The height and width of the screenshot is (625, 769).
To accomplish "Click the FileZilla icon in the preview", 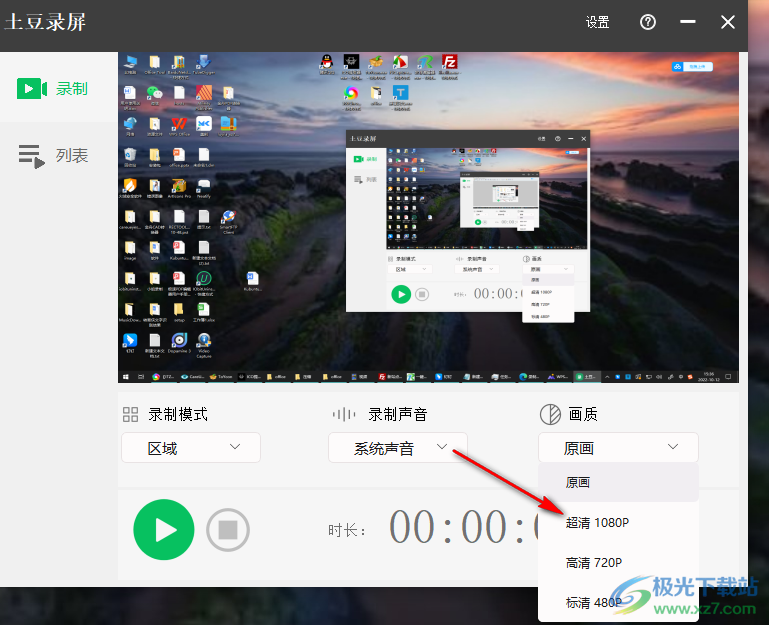I will click(449, 62).
